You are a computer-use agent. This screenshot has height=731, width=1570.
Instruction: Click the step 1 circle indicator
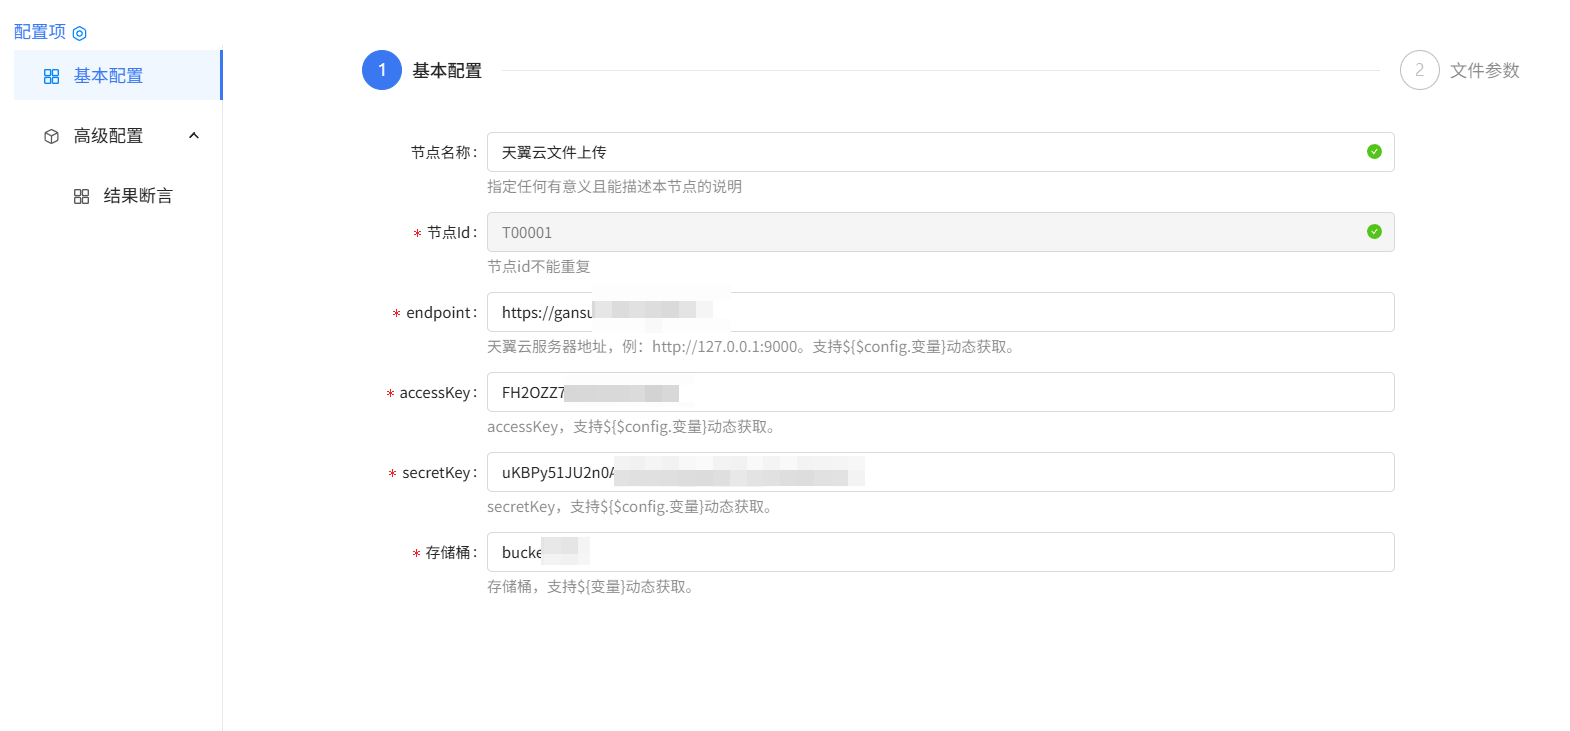tap(382, 70)
